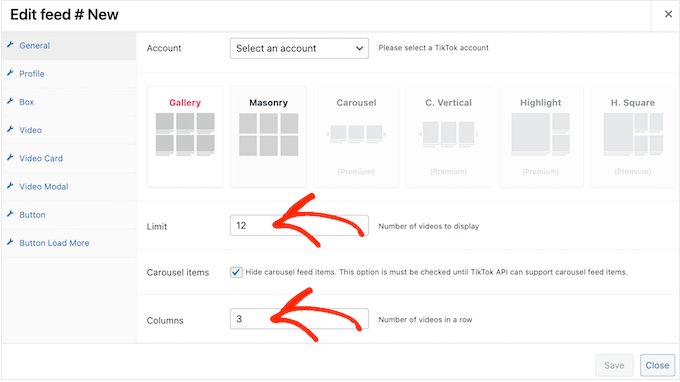680x382 pixels.
Task: Choose the Masonry layout grid icon
Action: click(268, 134)
